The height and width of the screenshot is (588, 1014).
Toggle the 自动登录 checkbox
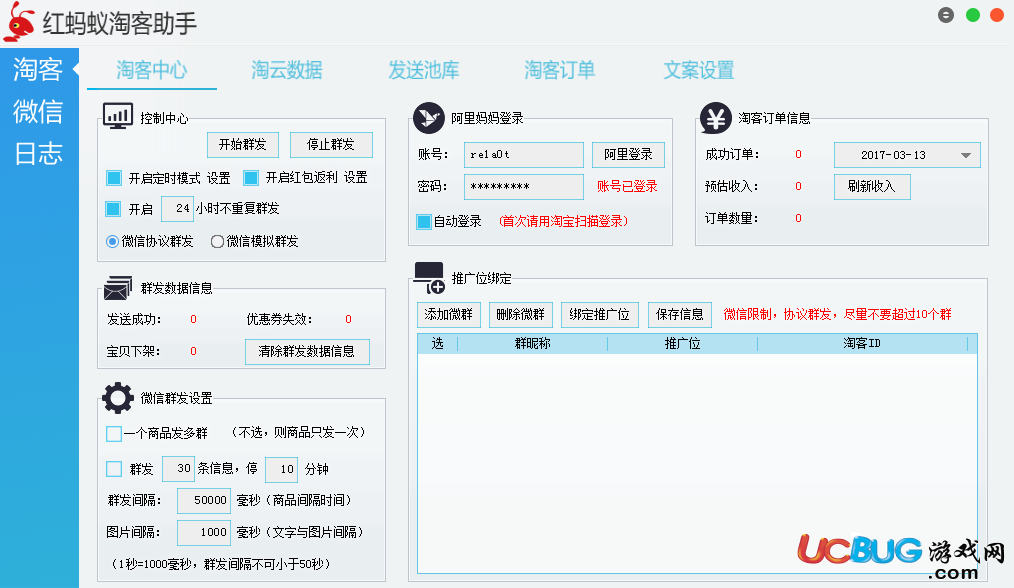tap(424, 222)
